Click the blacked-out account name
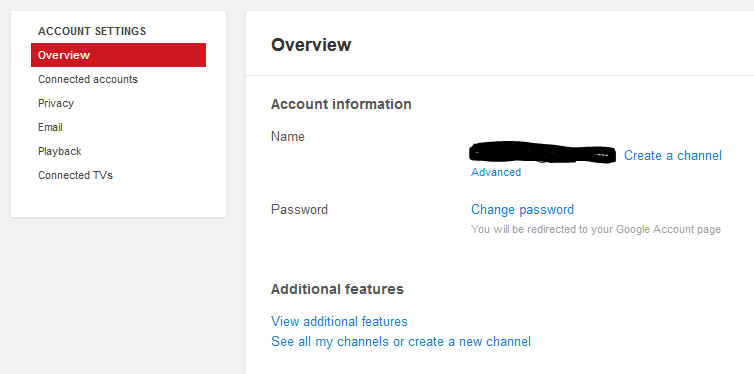Screen dimensions: 754x374 (542, 153)
